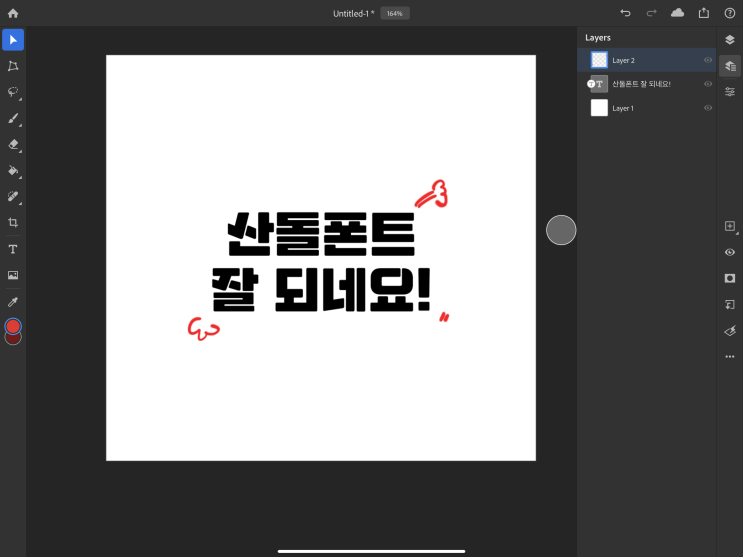This screenshot has width=743, height=557.
Task: Hide the 산돌폰트 text layer eye icon
Action: point(708,84)
